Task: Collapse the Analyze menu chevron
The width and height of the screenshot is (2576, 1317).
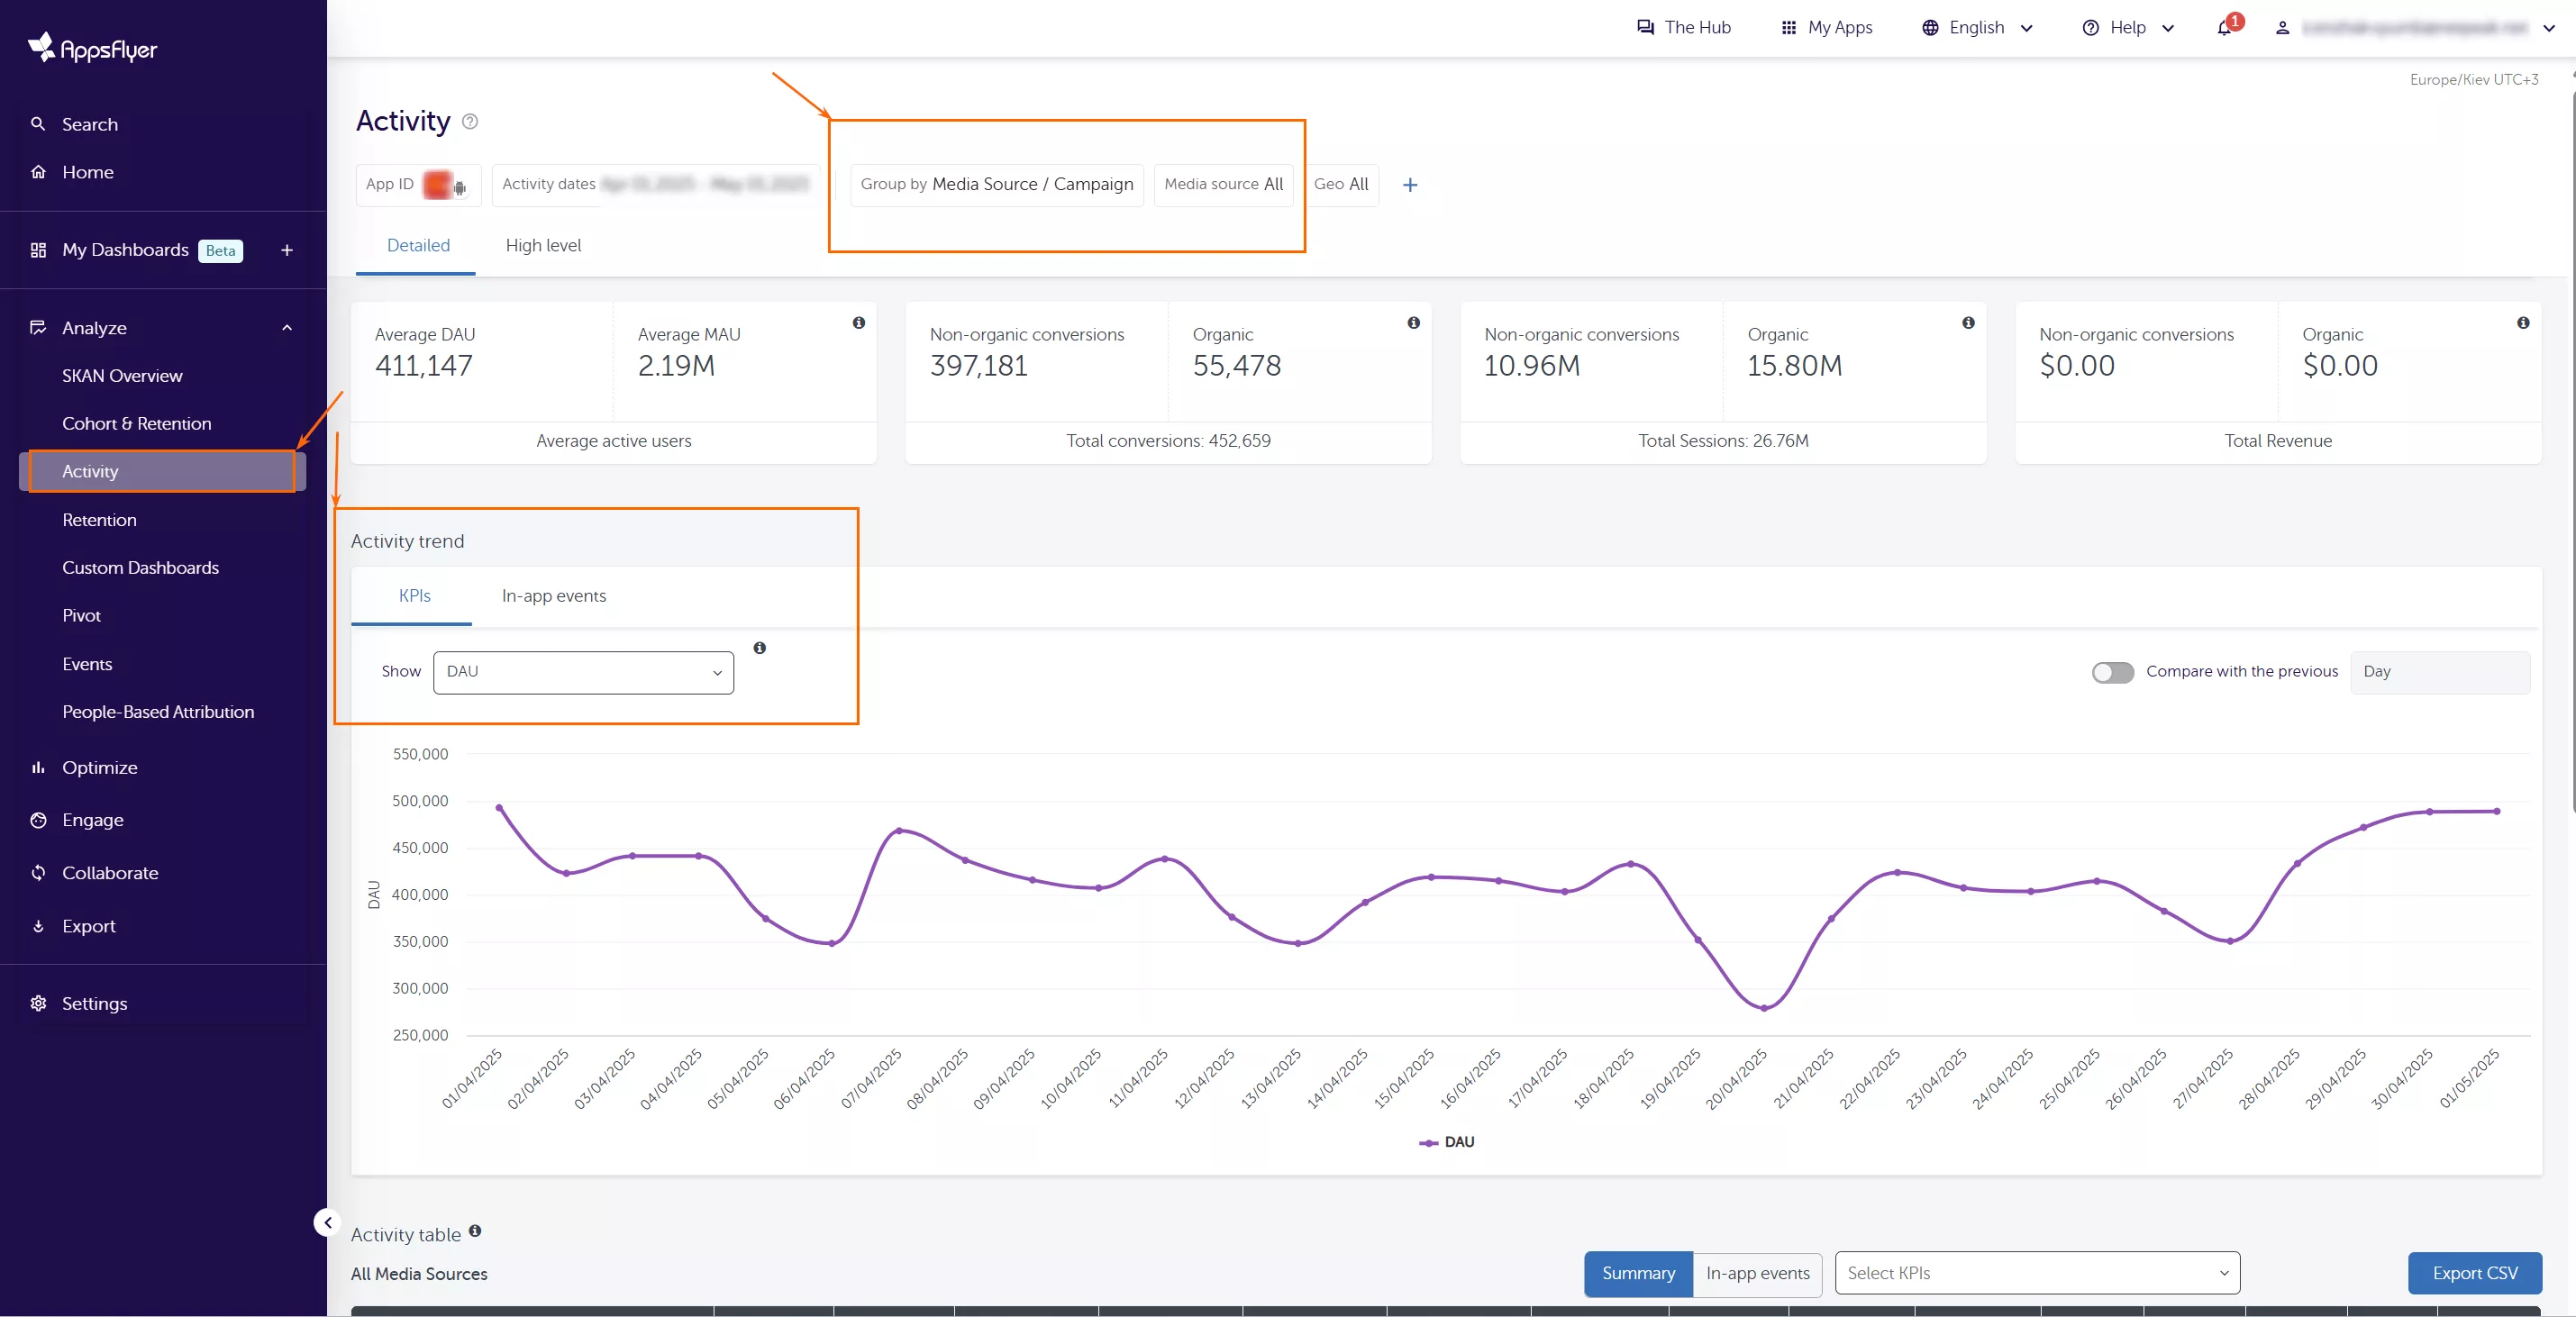Action: point(287,328)
